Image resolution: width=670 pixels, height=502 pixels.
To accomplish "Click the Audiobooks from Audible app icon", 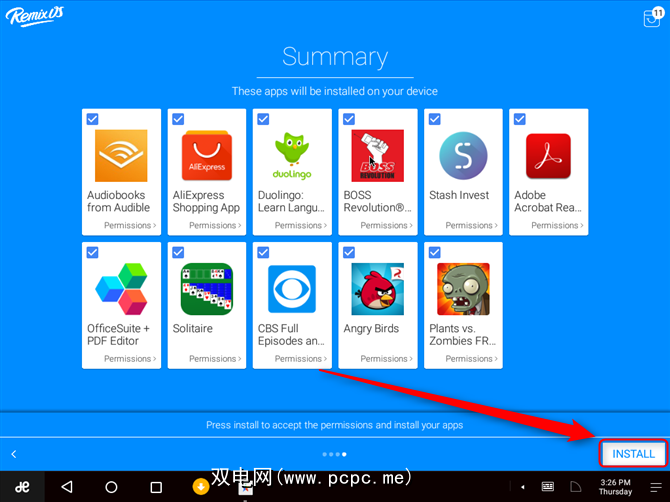I will pos(121,156).
